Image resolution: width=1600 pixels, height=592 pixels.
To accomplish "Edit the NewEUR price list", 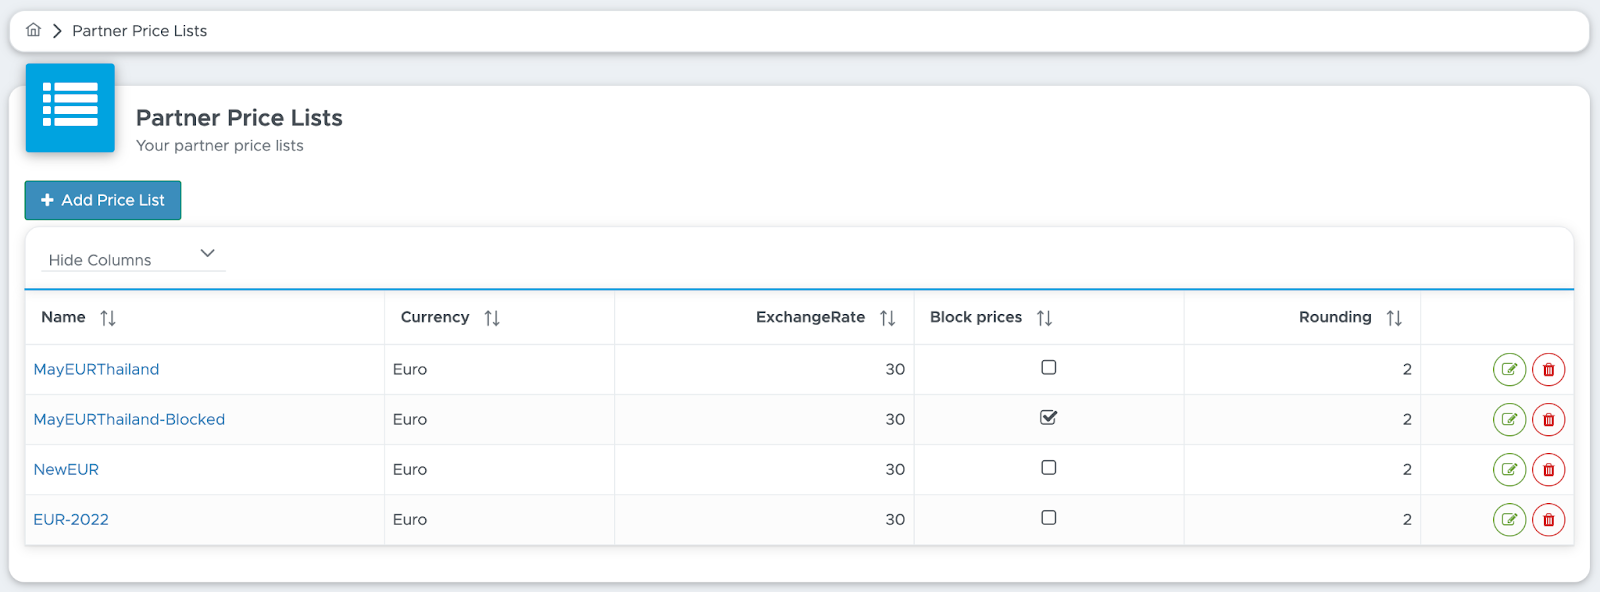I will [x=1509, y=470].
